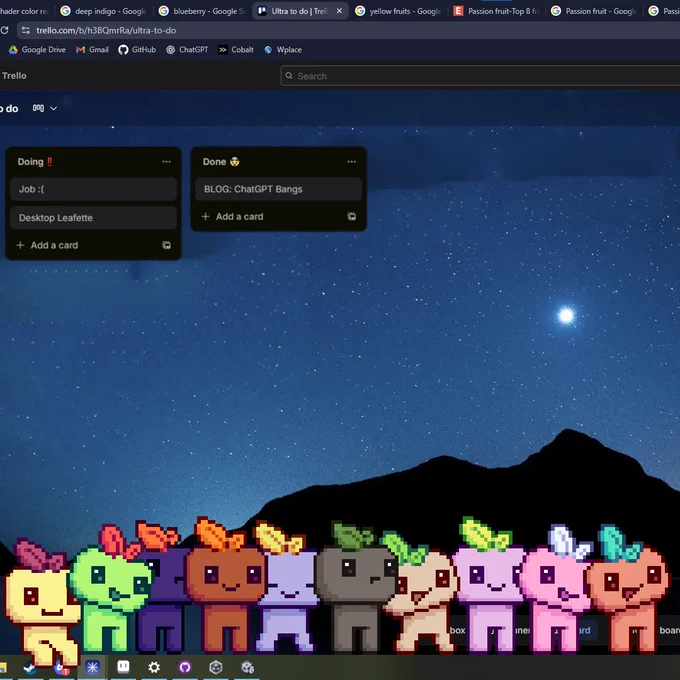Open the BLOG: ChatGPT Bangs card
Screen dimensions: 680x680
(278, 189)
